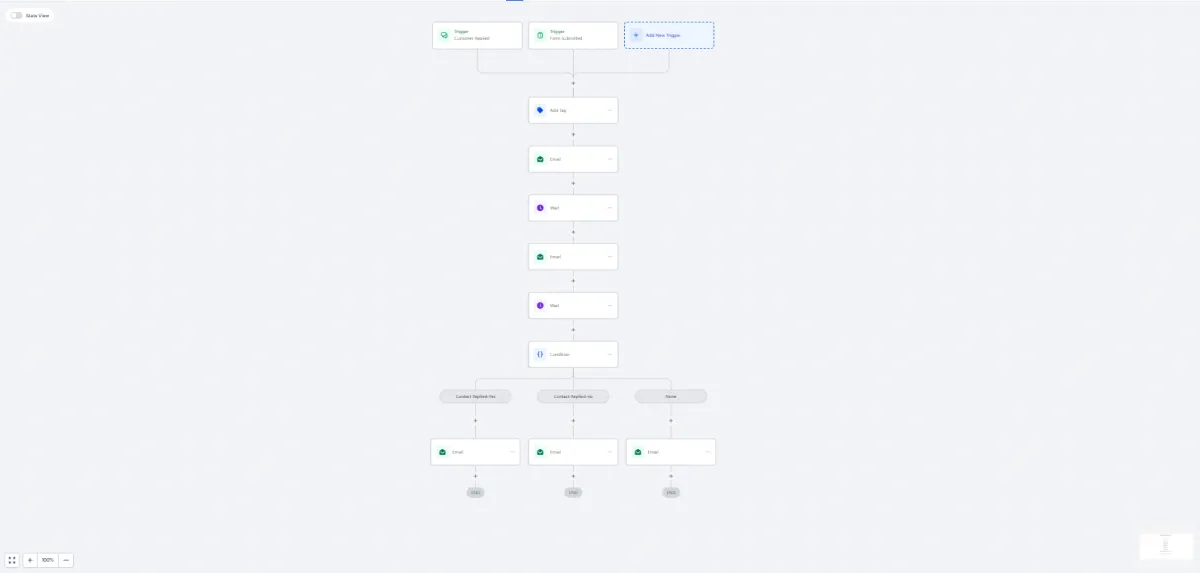Image resolution: width=1200 pixels, height=573 pixels.
Task: Open the Condition node options menu
Action: click(610, 354)
